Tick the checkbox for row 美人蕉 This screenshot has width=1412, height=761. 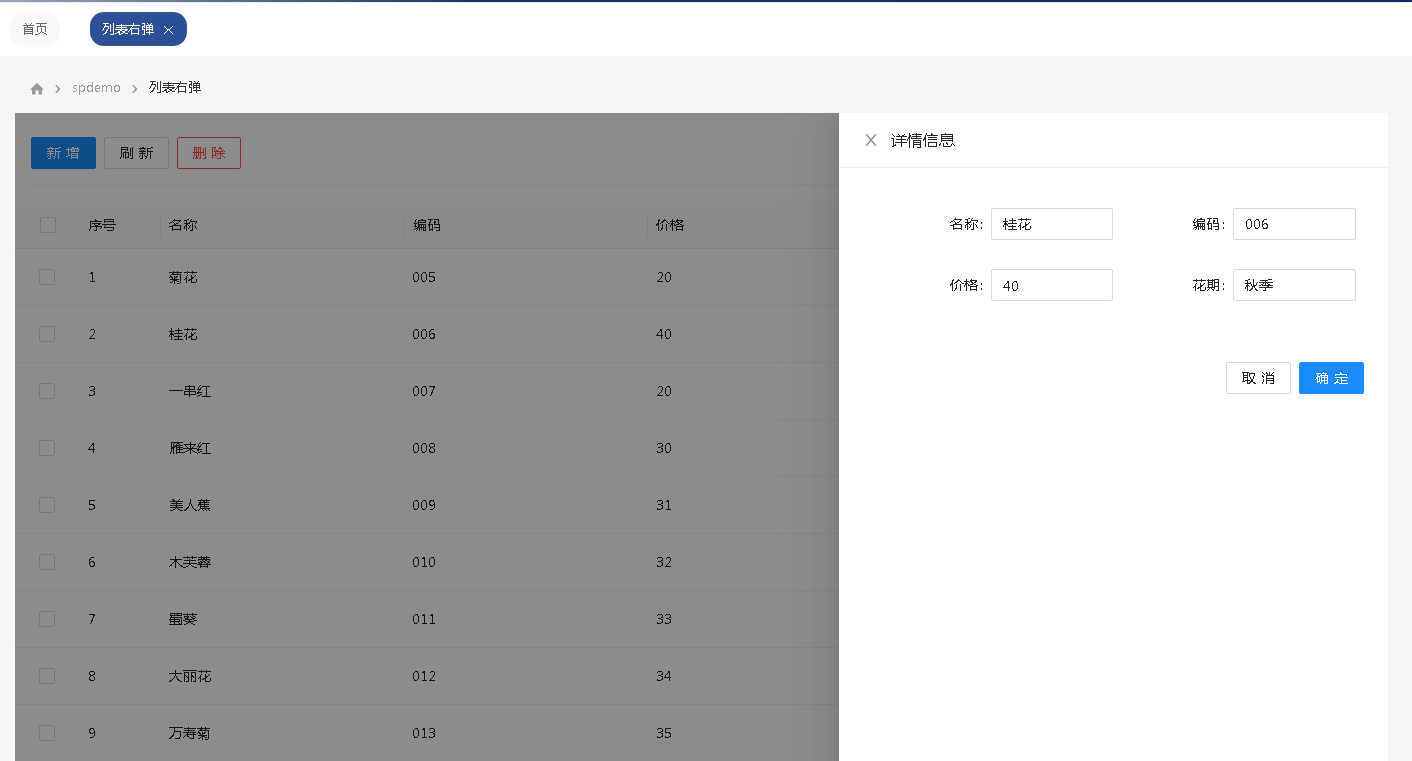(47, 505)
